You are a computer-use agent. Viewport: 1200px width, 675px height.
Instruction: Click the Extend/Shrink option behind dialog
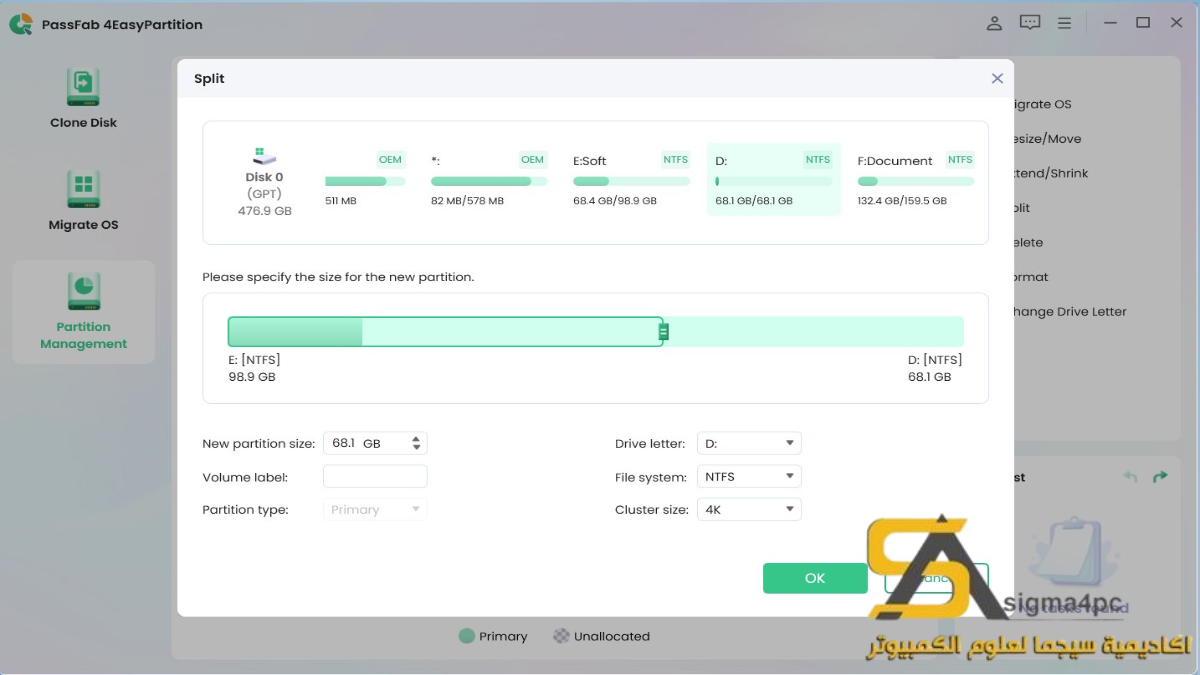pyautogui.click(x=1050, y=173)
